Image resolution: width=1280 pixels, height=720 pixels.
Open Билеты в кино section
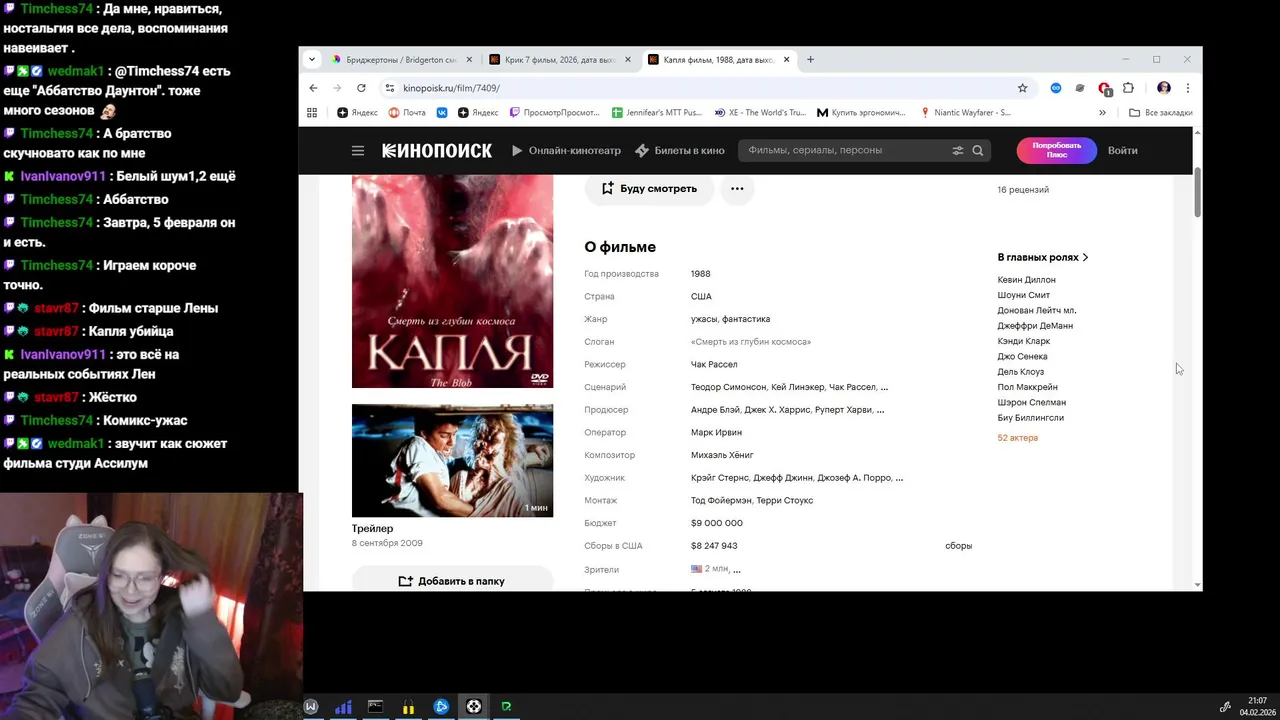point(680,150)
